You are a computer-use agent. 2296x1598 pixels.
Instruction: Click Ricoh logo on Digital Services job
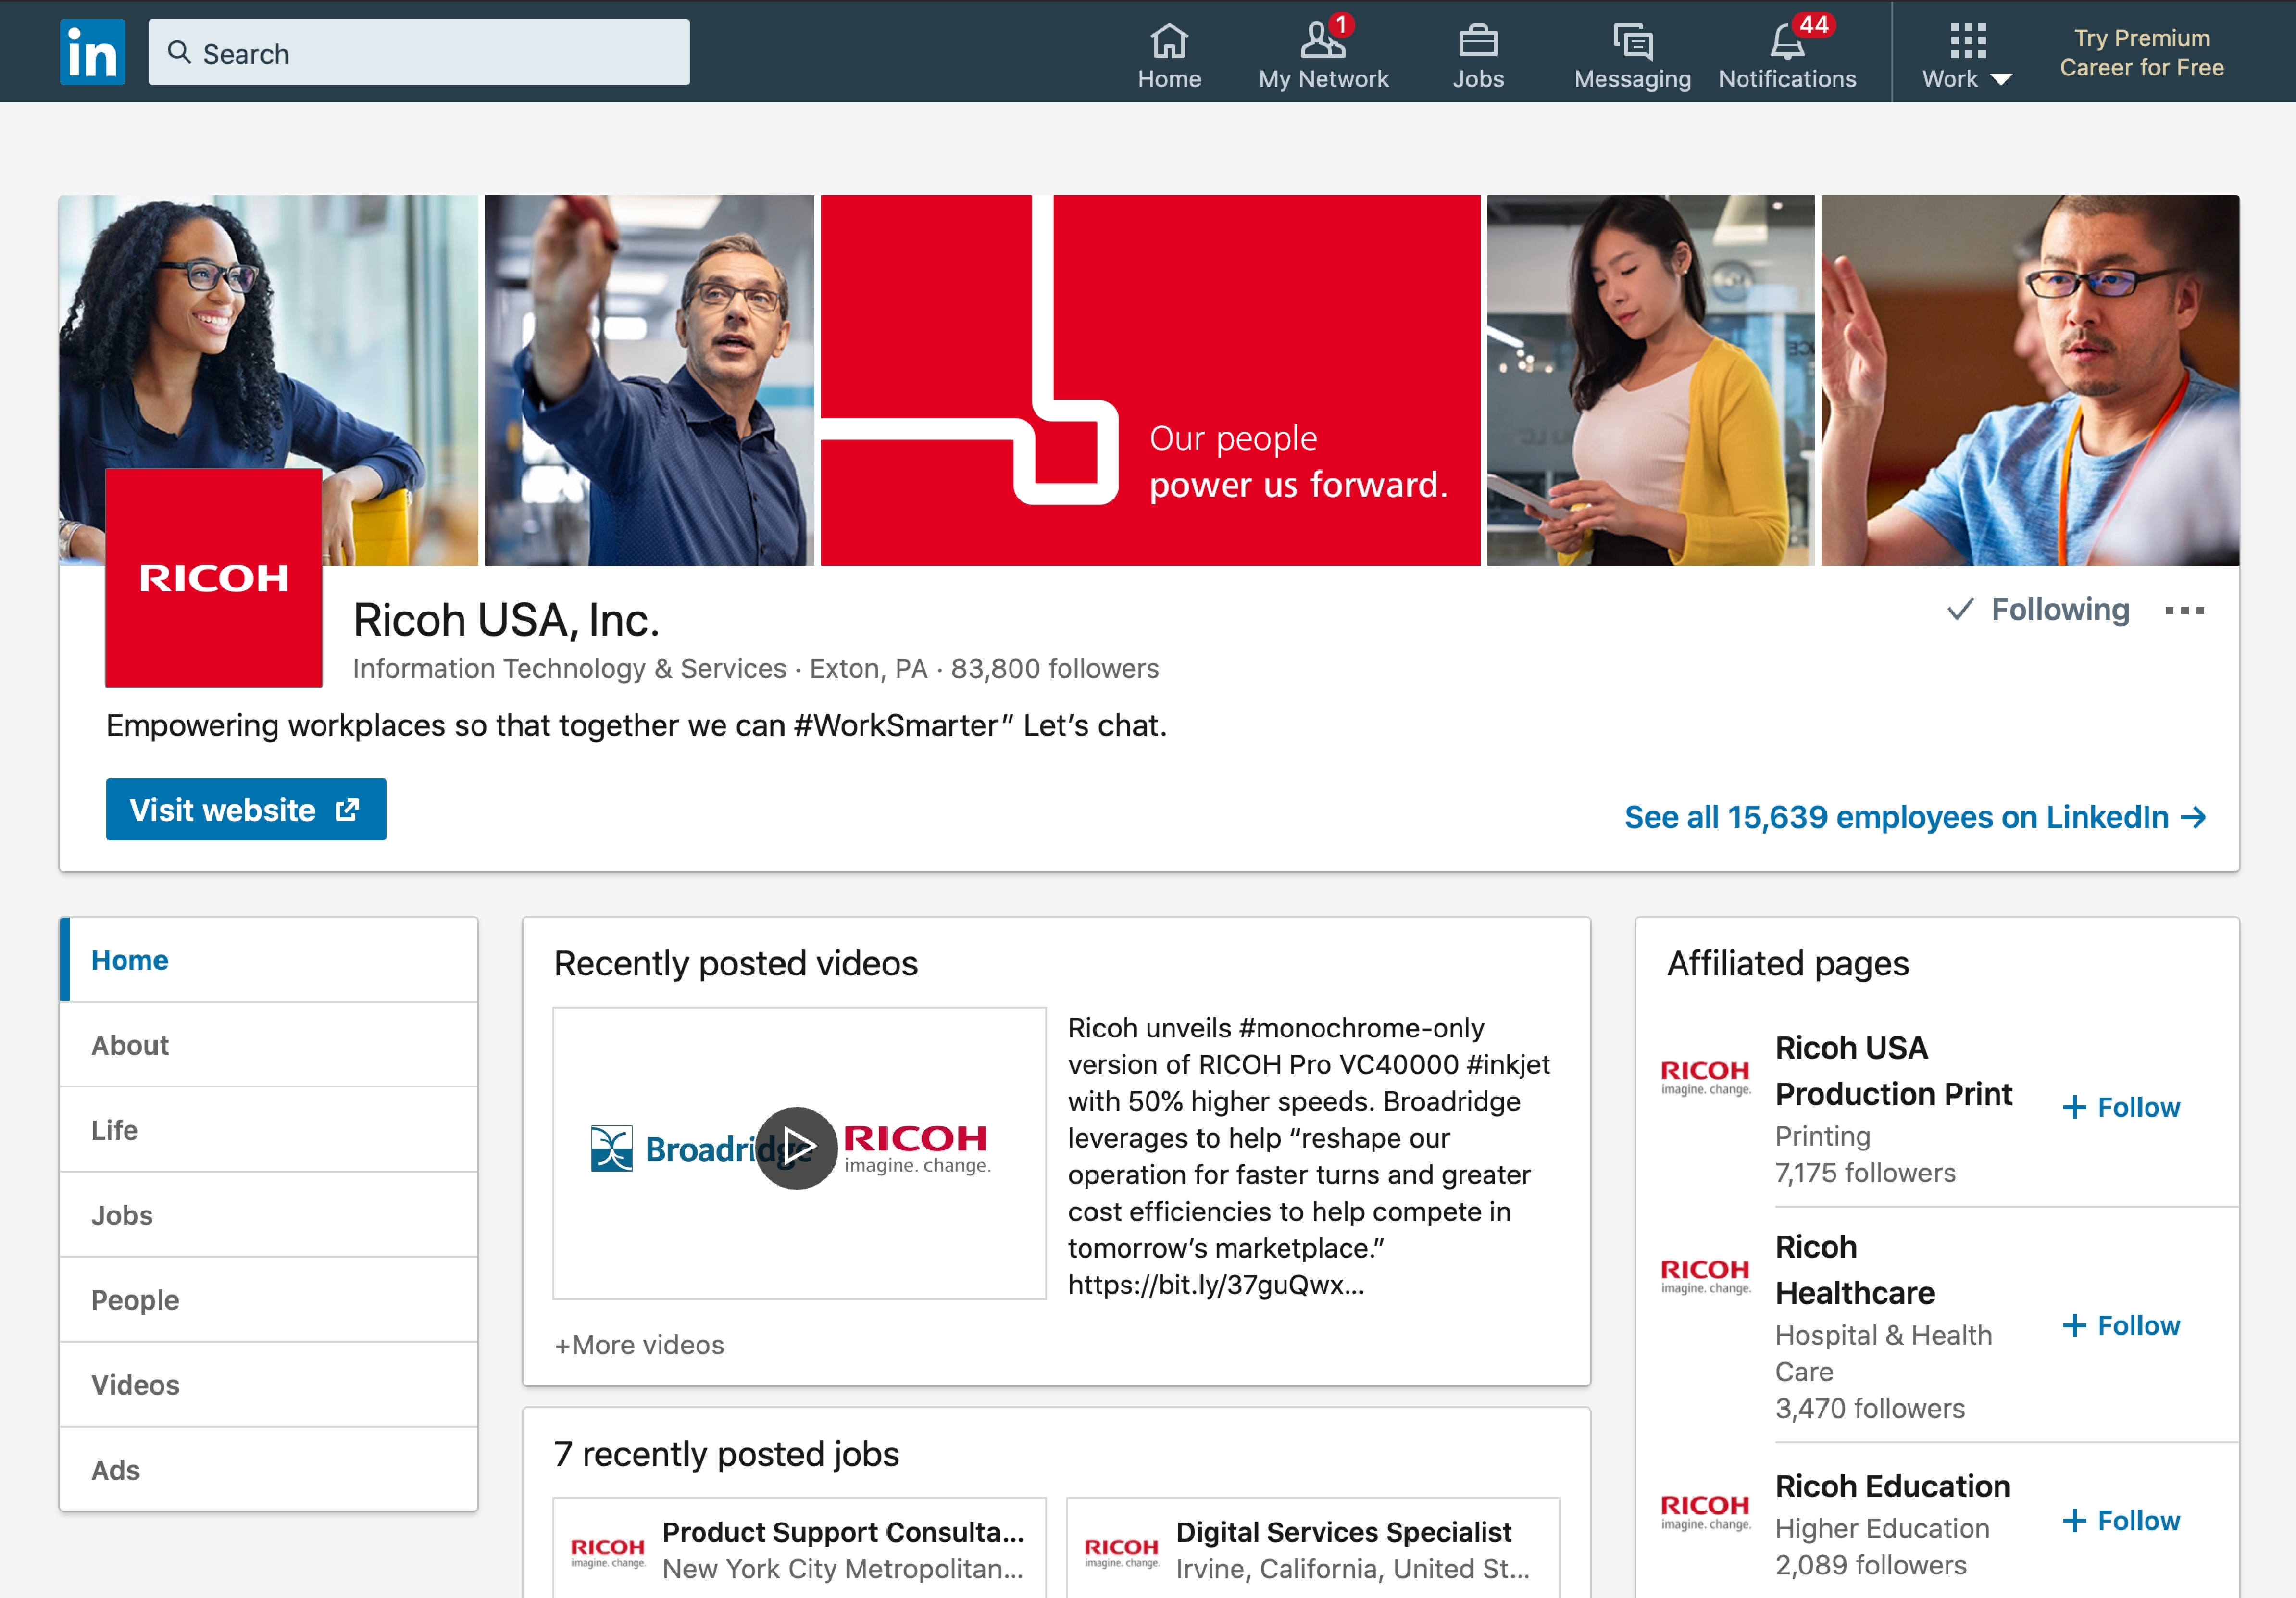[x=1121, y=1551]
